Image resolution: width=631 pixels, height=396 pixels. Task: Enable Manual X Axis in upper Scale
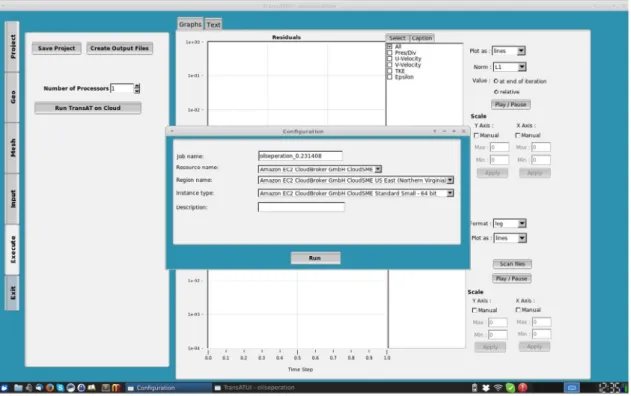pyautogui.click(x=518, y=135)
